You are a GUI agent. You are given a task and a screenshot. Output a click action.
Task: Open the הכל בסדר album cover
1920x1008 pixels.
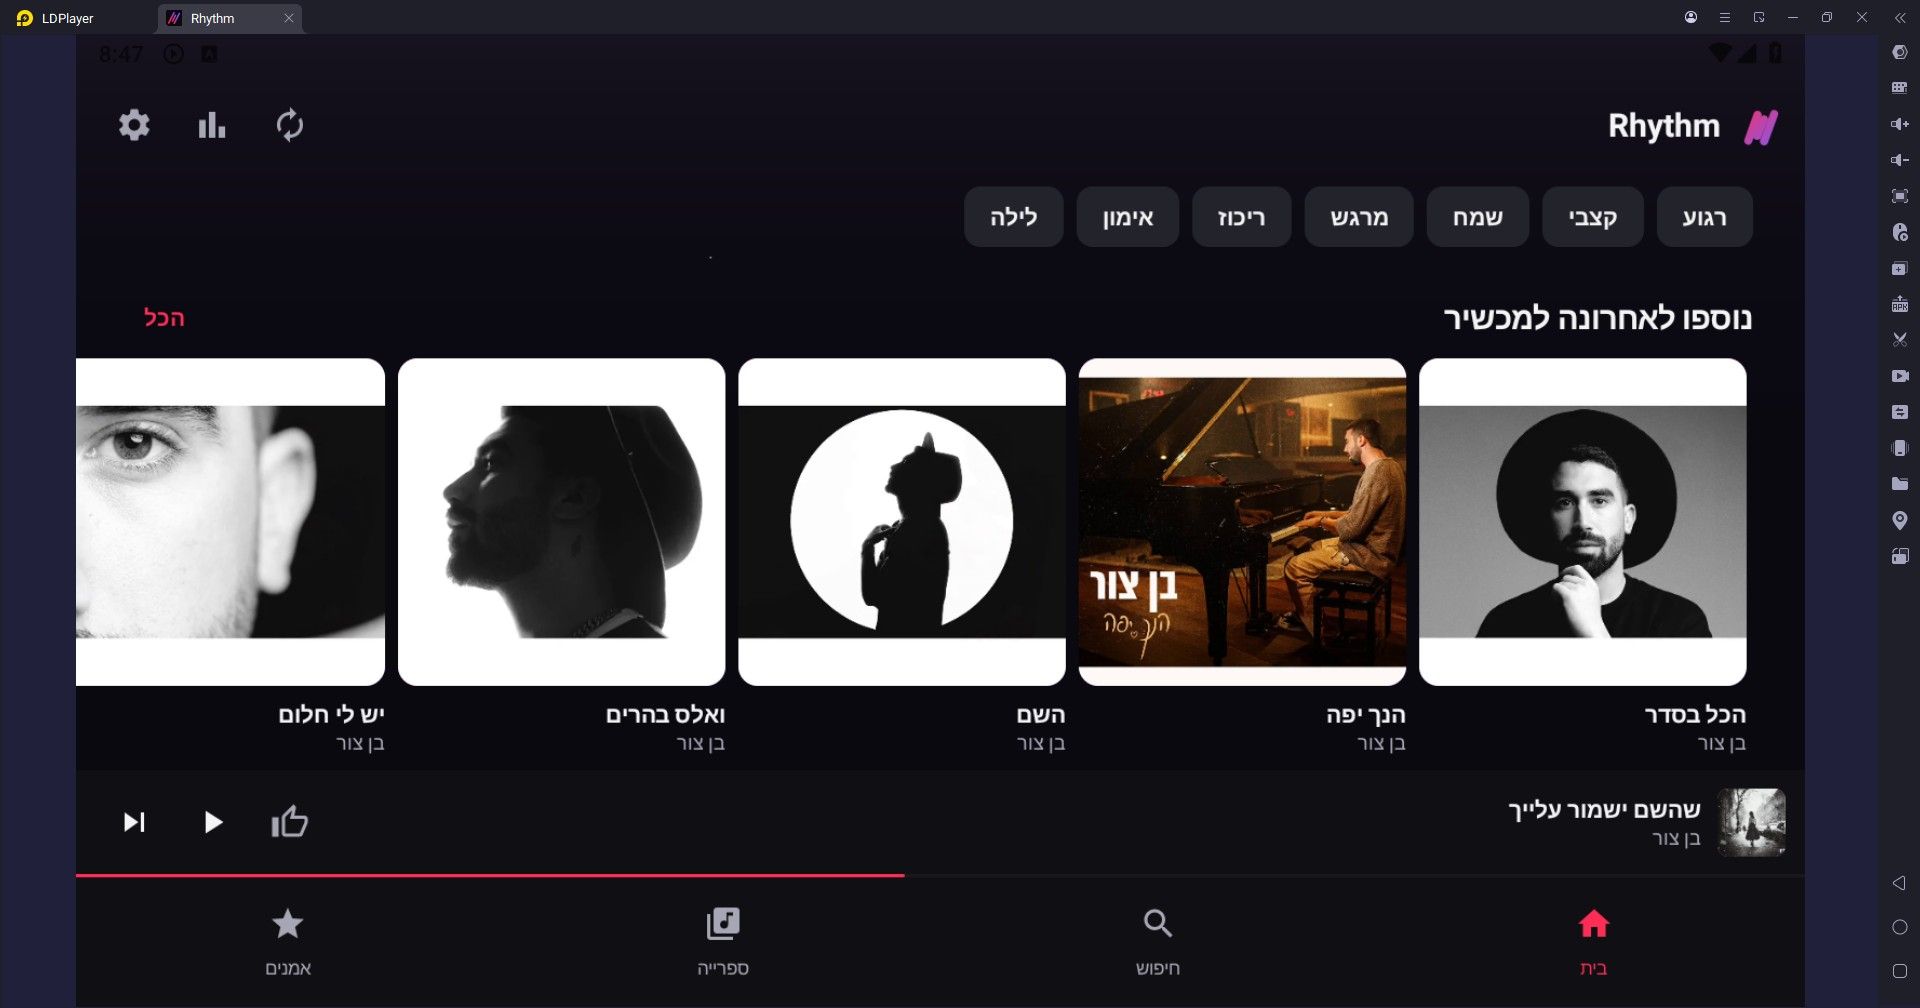(1582, 522)
